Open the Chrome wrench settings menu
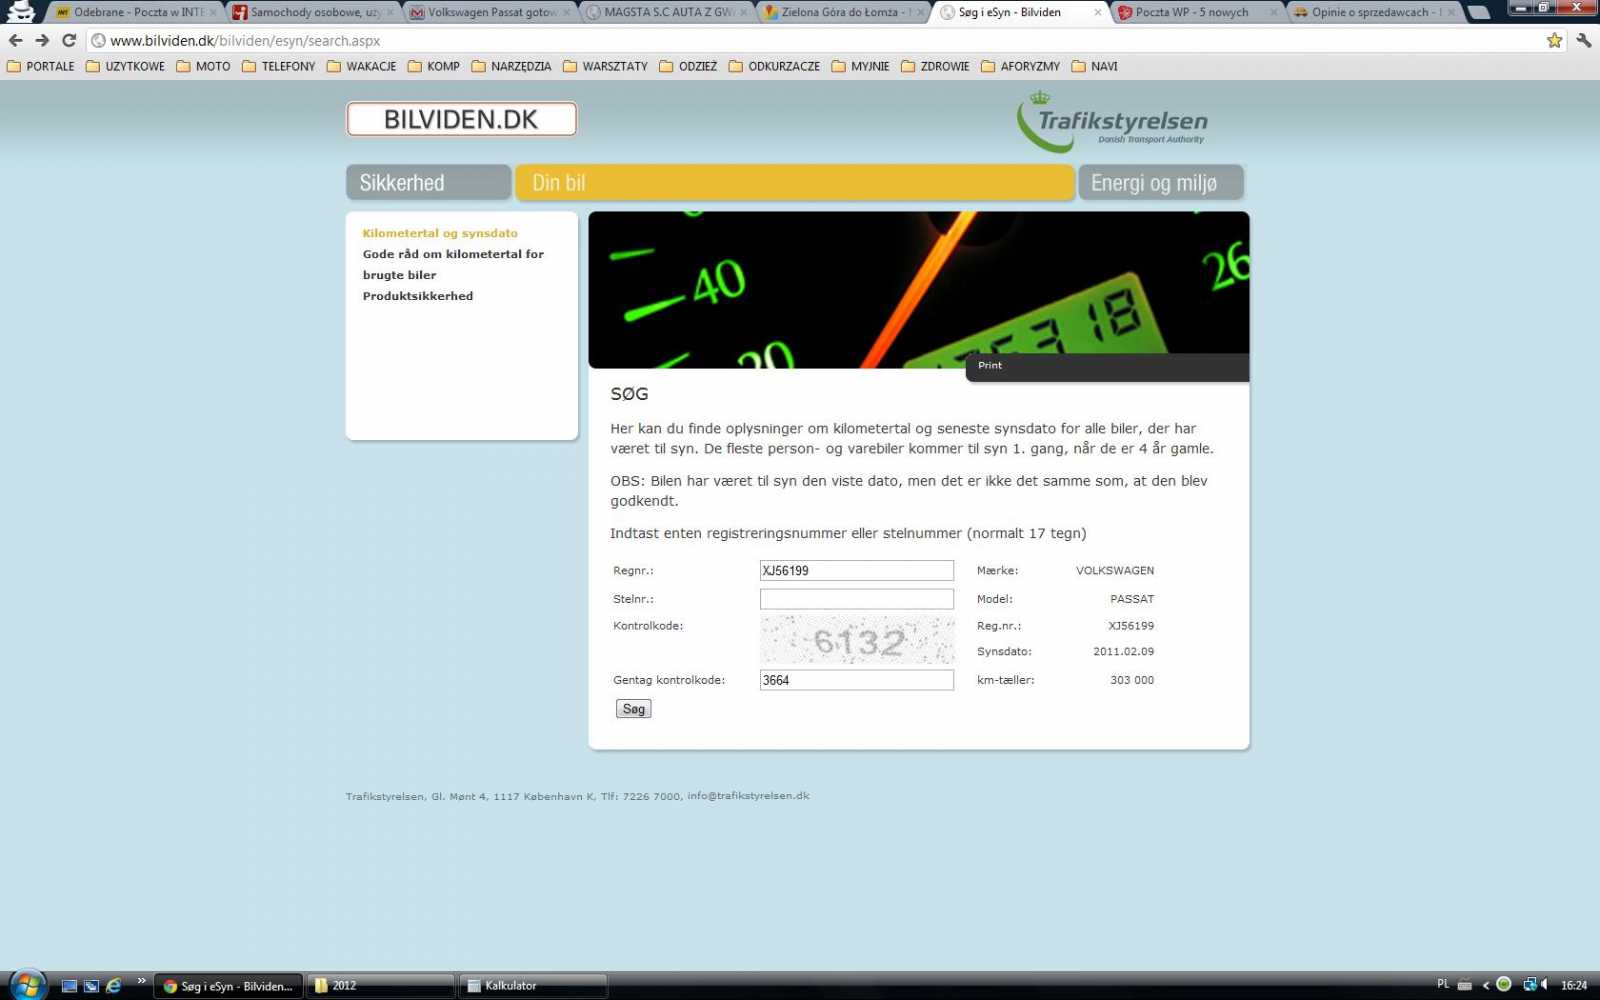Screen dimensions: 1600x1000 click(1583, 41)
